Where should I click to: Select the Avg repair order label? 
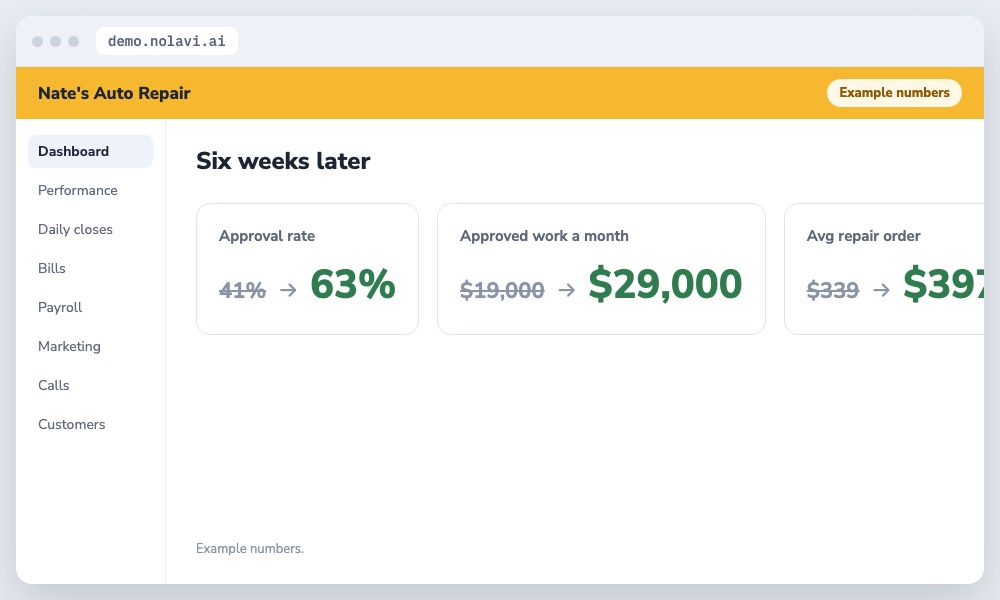pyautogui.click(x=863, y=236)
